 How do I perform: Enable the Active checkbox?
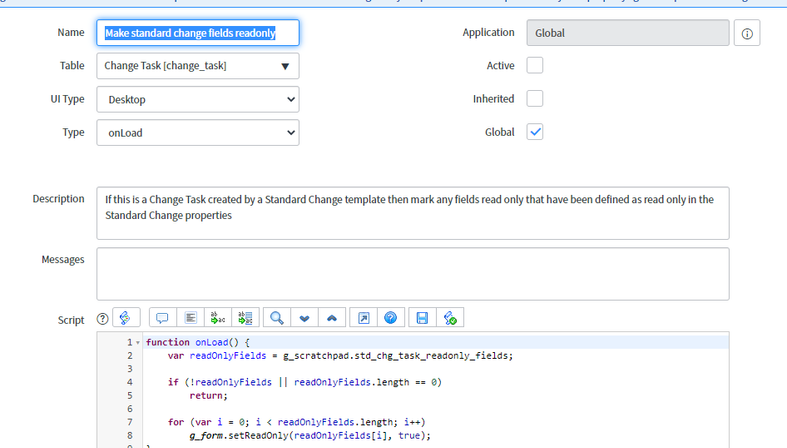[x=535, y=65]
